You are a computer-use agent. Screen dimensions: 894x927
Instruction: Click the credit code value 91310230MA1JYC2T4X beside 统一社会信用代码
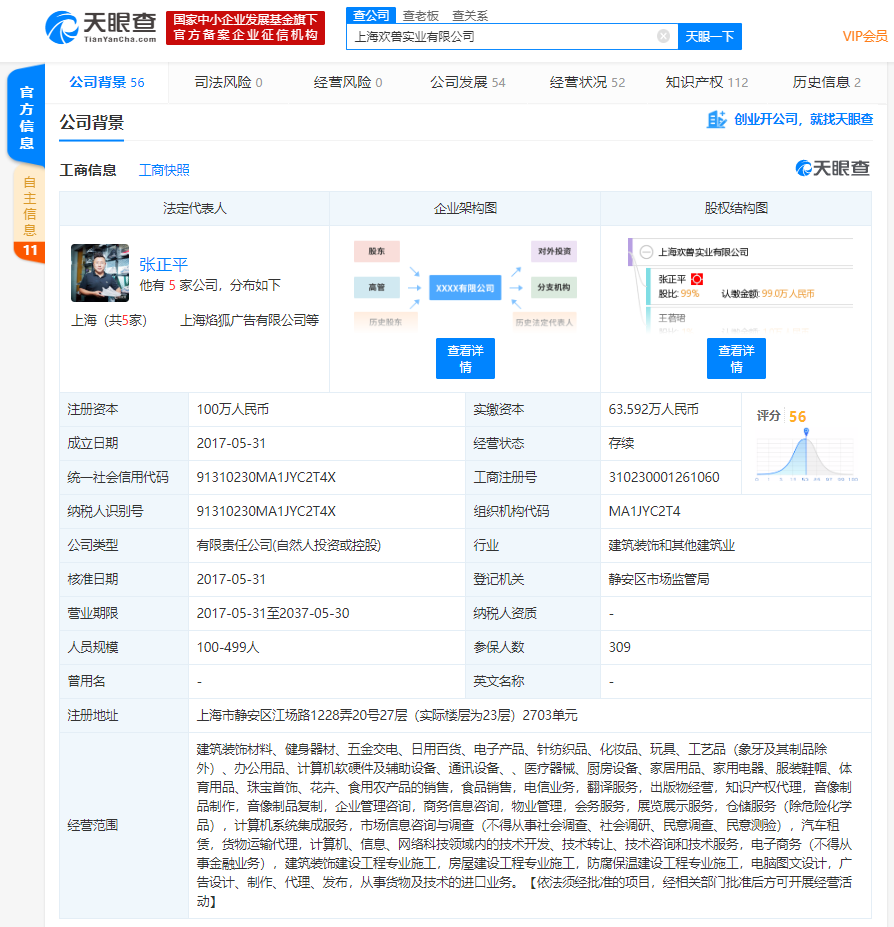[266, 477]
